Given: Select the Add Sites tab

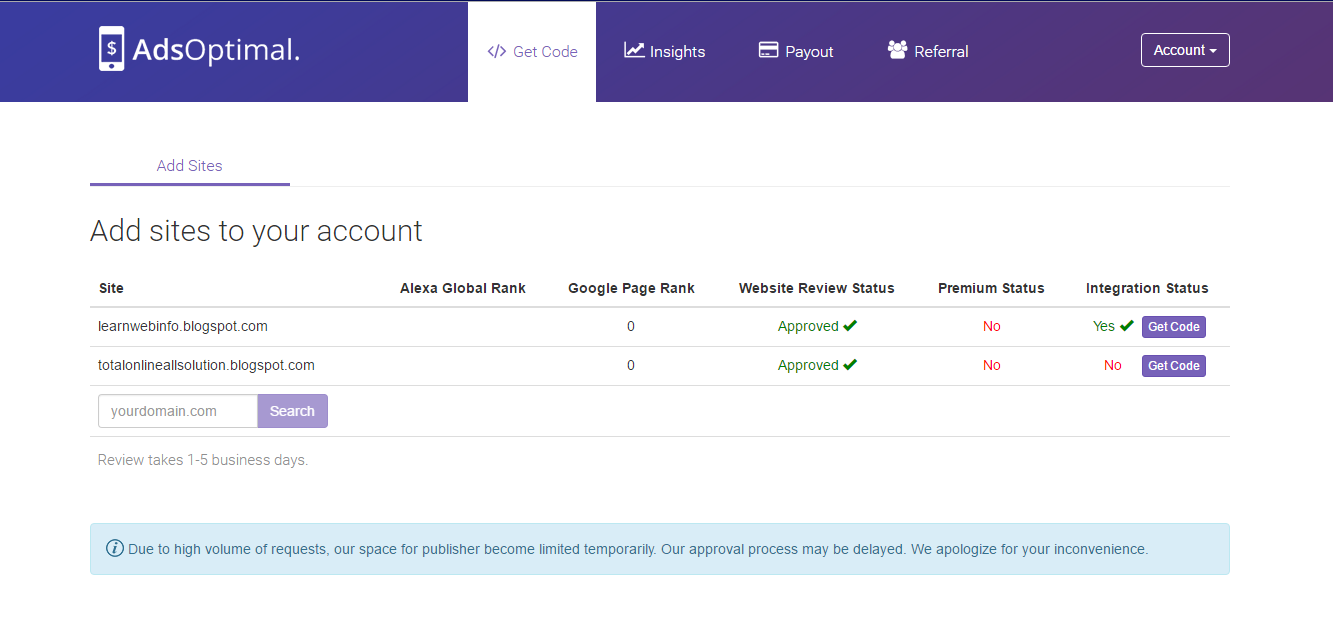Looking at the screenshot, I should (190, 166).
